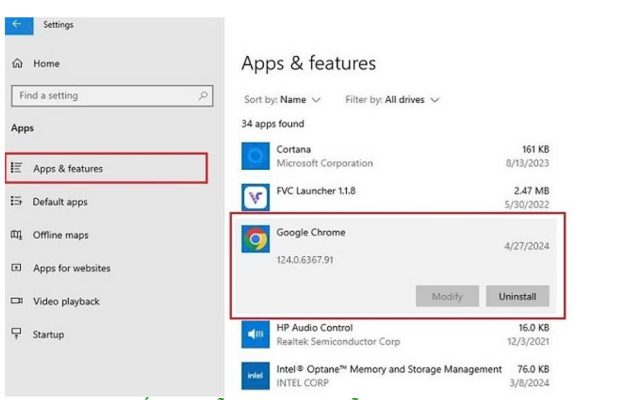
Task: Click the Video playback icon
Action: (x=16, y=301)
